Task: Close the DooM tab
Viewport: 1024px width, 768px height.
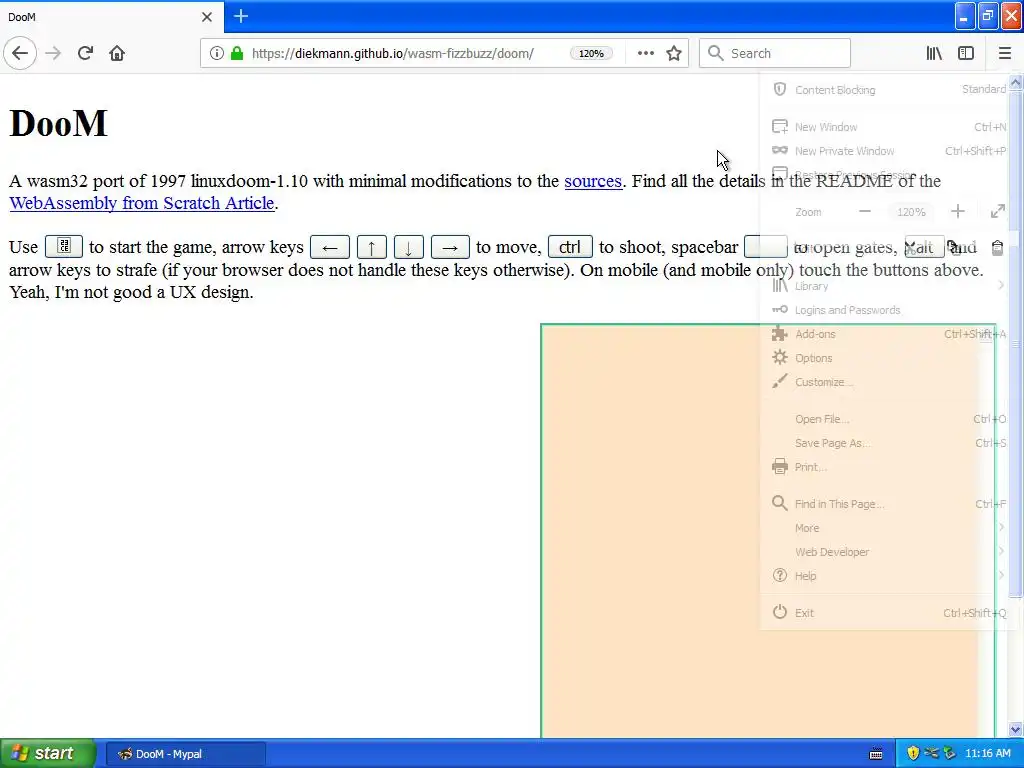Action: (206, 17)
